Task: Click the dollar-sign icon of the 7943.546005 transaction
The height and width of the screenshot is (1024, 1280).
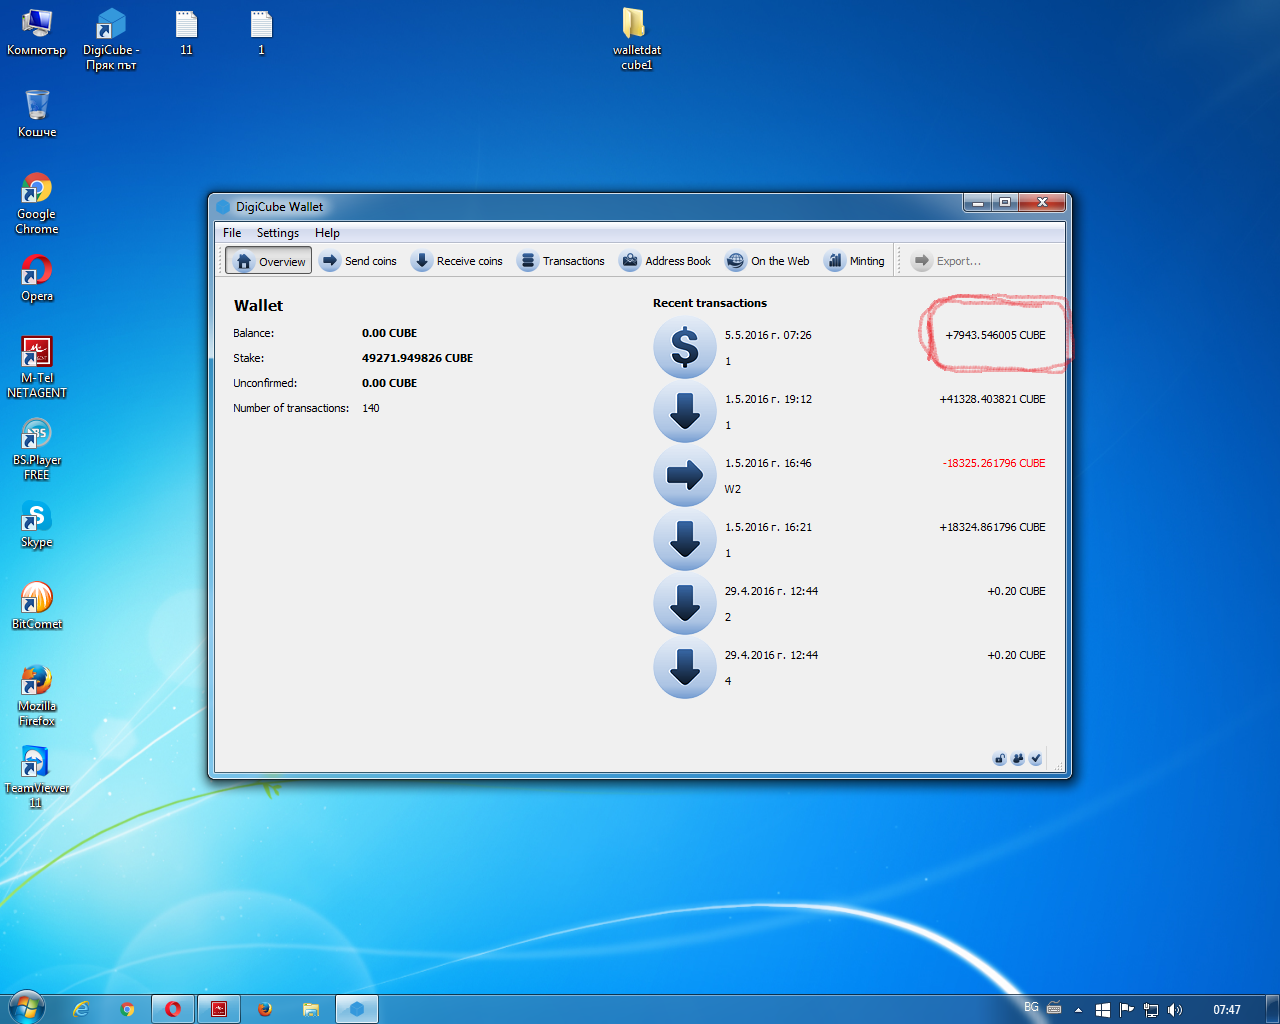Action: pos(685,347)
